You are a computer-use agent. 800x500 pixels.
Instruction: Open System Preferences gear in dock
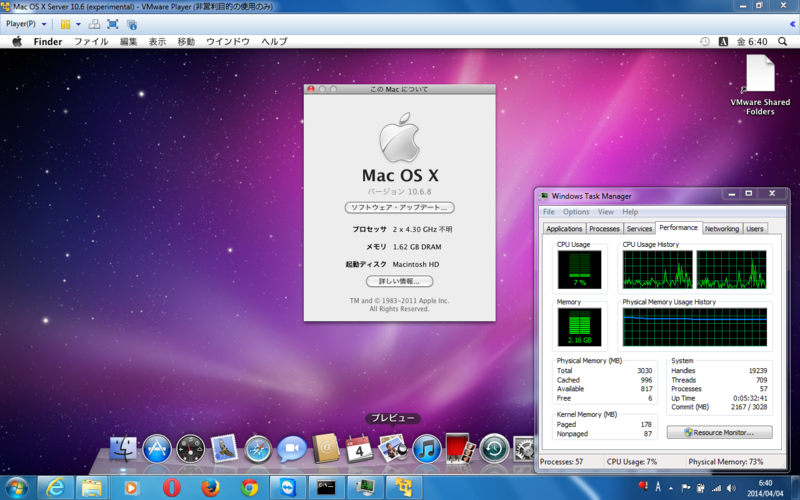point(523,449)
